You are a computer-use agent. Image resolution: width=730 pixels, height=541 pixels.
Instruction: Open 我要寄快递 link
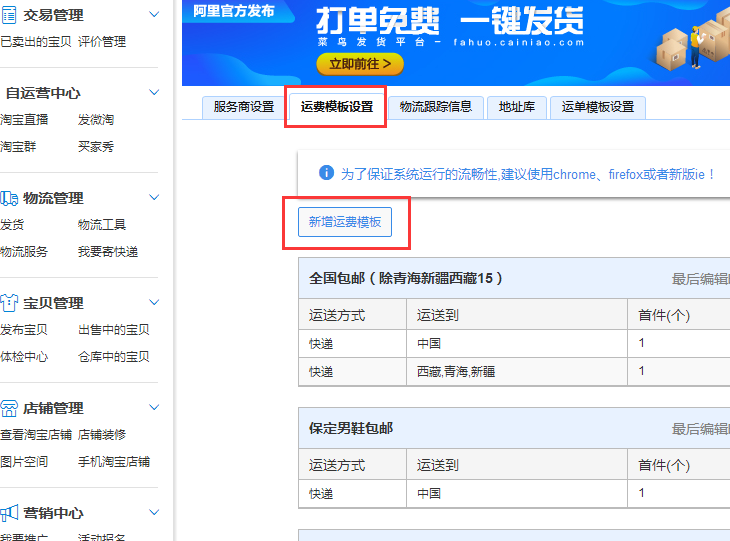click(108, 252)
